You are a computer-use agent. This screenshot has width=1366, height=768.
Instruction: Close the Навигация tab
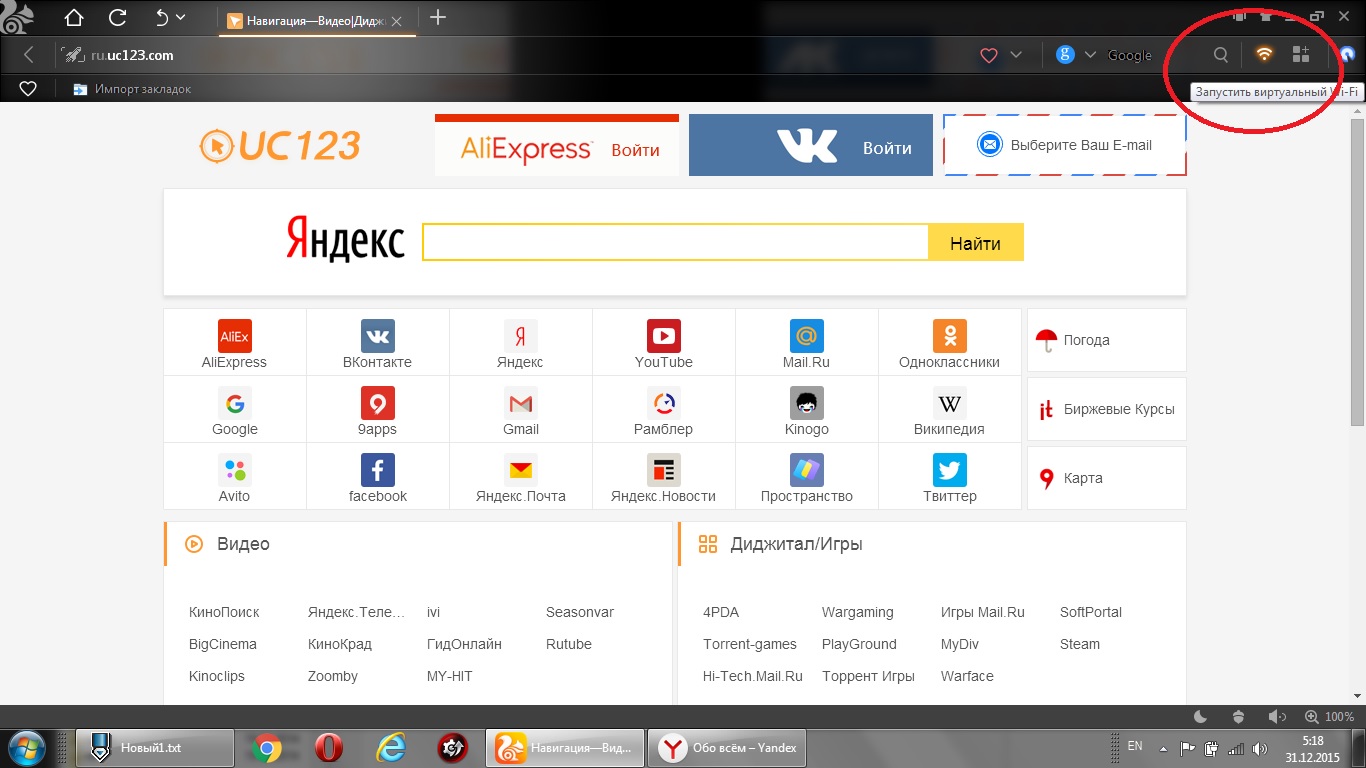pyautogui.click(x=398, y=20)
